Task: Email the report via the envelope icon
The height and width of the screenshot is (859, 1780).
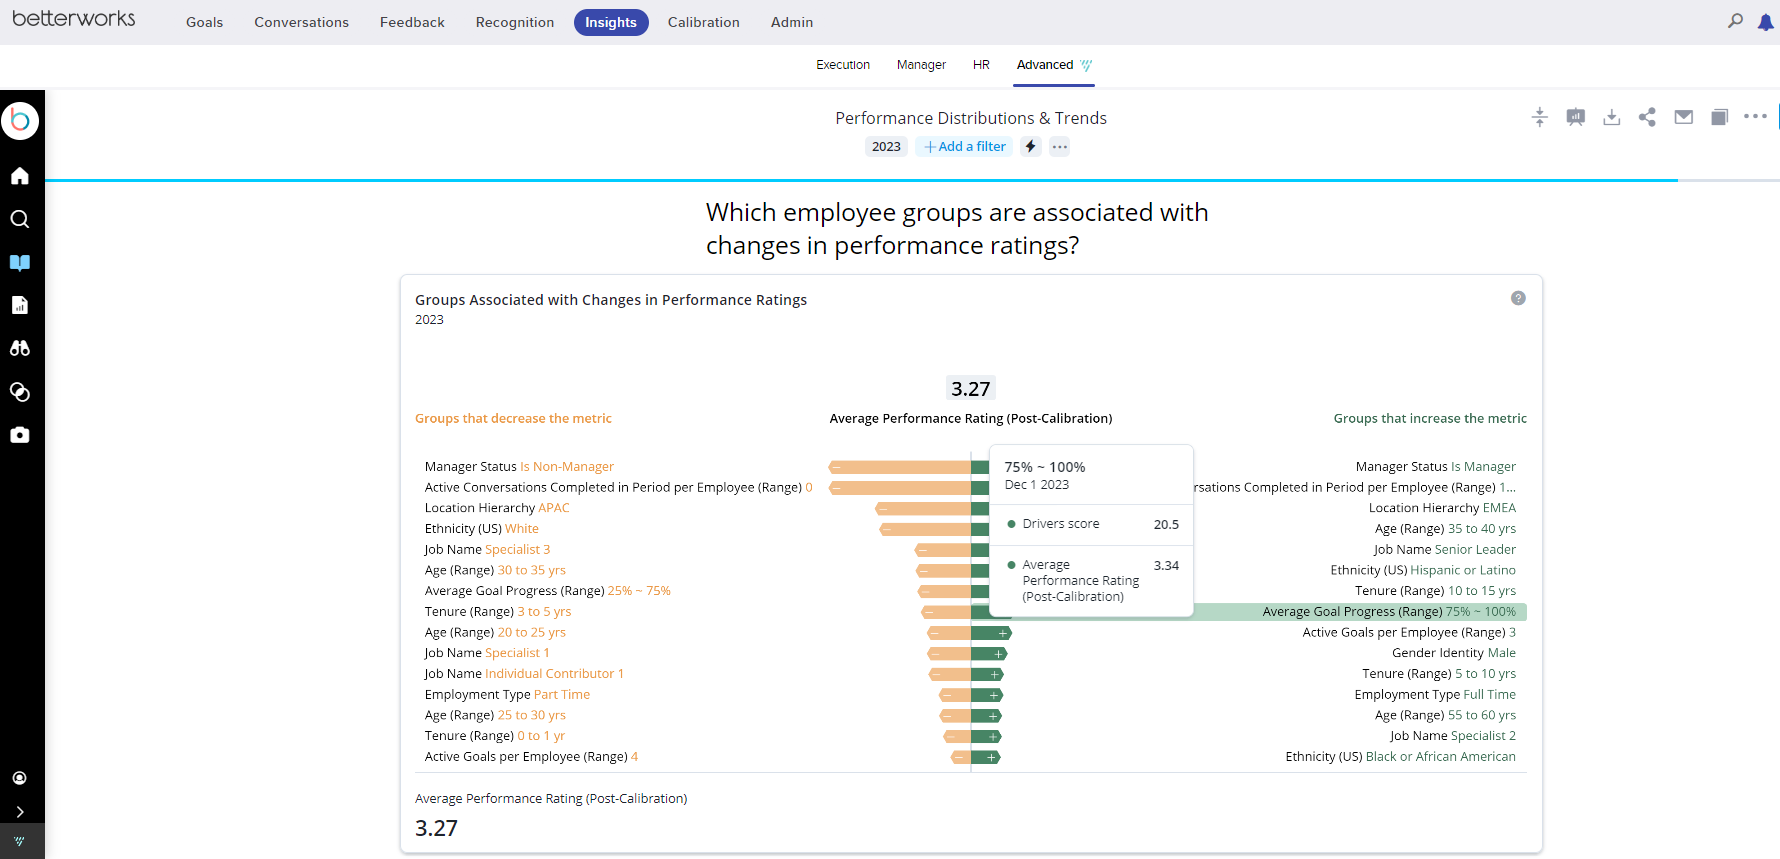Action: pos(1684,117)
